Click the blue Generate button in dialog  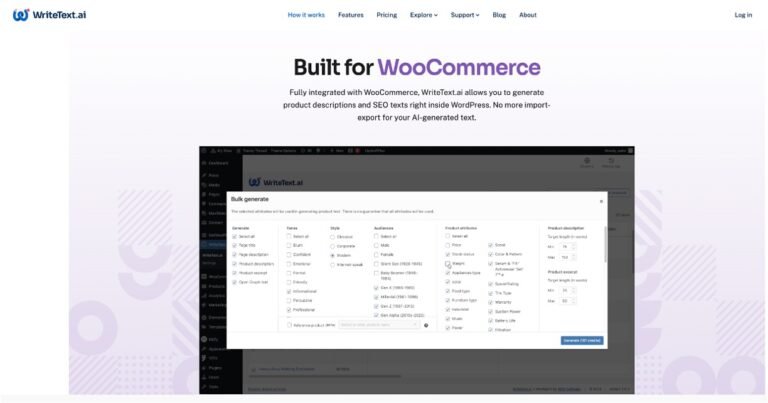[x=582, y=340]
